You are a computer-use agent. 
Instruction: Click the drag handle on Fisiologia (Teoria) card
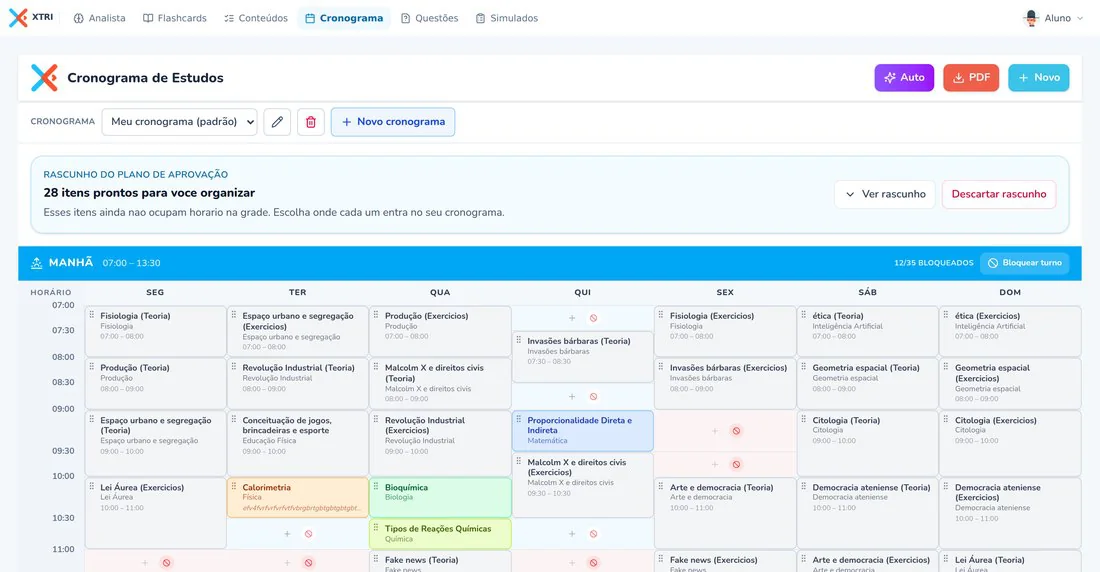[91, 315]
